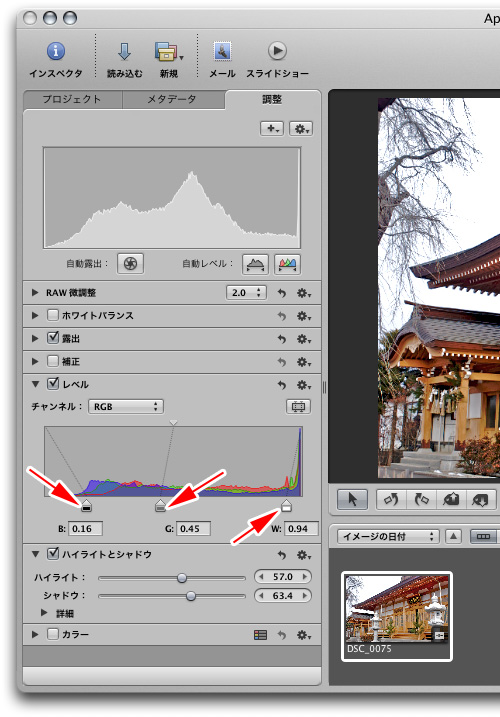Click the Mail (メール) stamp icon
The image size is (500, 717).
222,51
